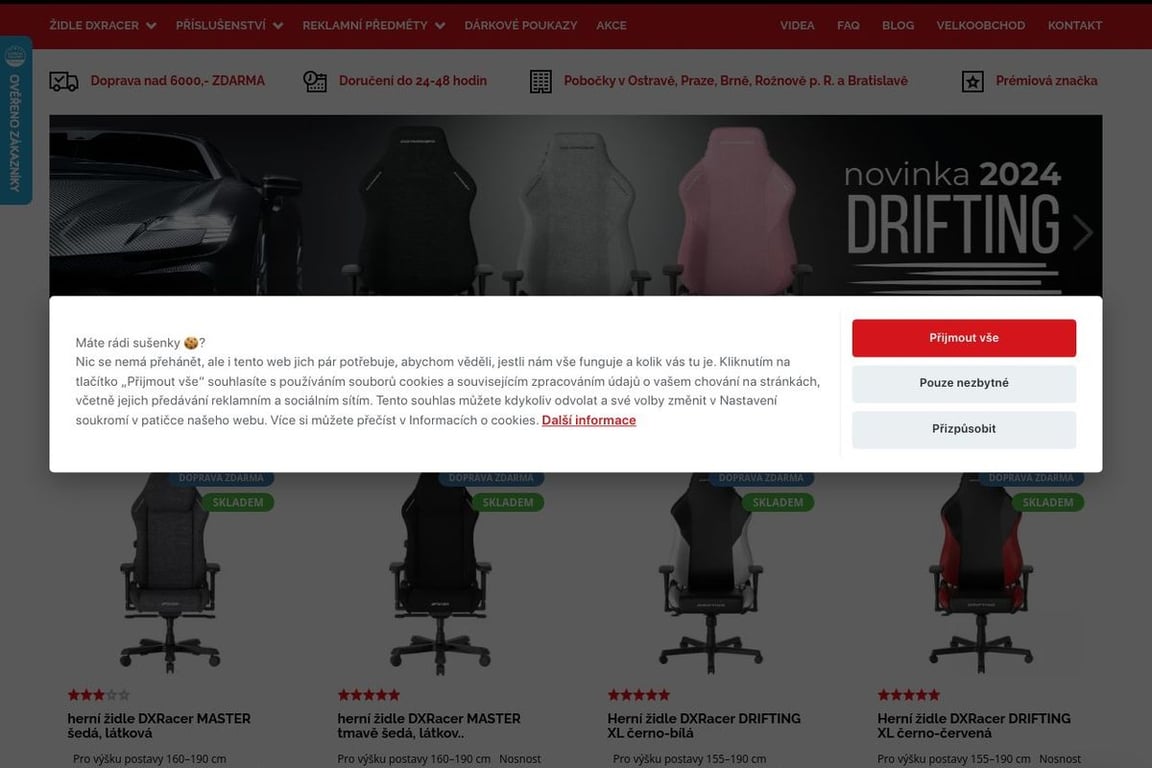Choose 'Pouze nezbytné' cookies
This screenshot has height=768, width=1152.
point(964,383)
